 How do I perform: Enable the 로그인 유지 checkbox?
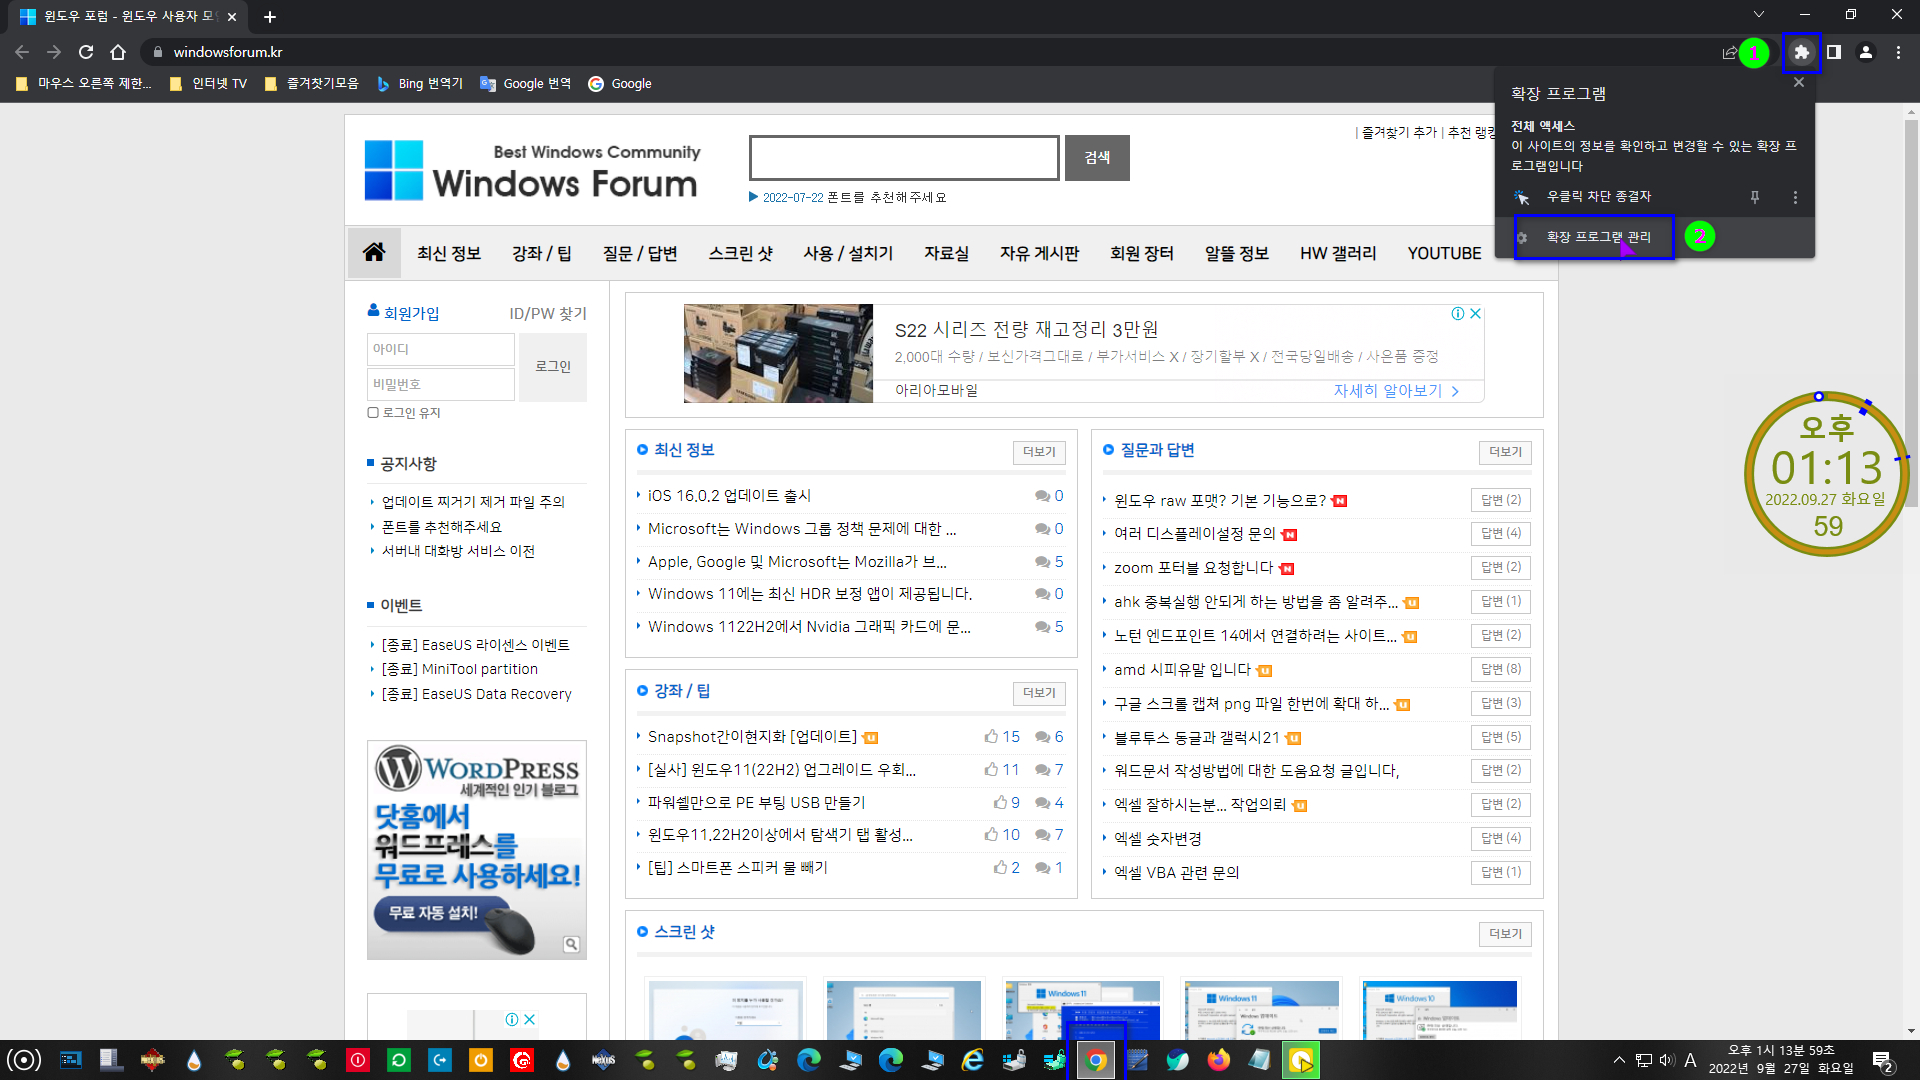pyautogui.click(x=373, y=413)
